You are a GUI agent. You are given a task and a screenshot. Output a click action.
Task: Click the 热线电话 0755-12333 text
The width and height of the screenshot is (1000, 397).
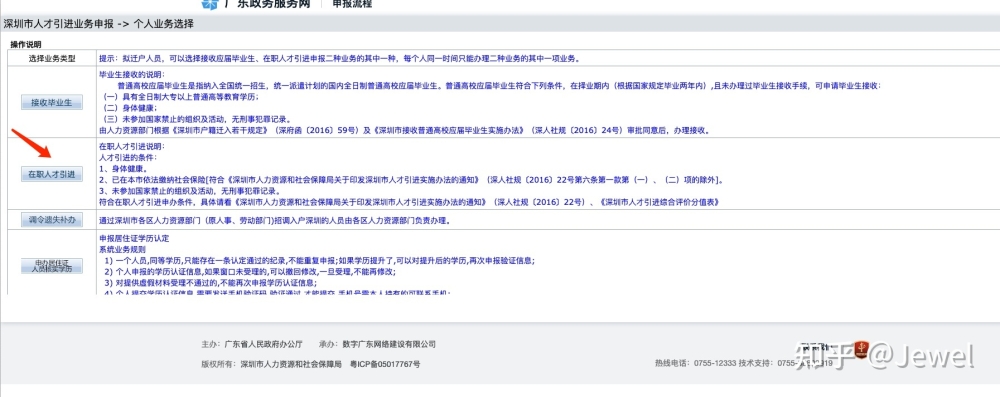coord(695,363)
